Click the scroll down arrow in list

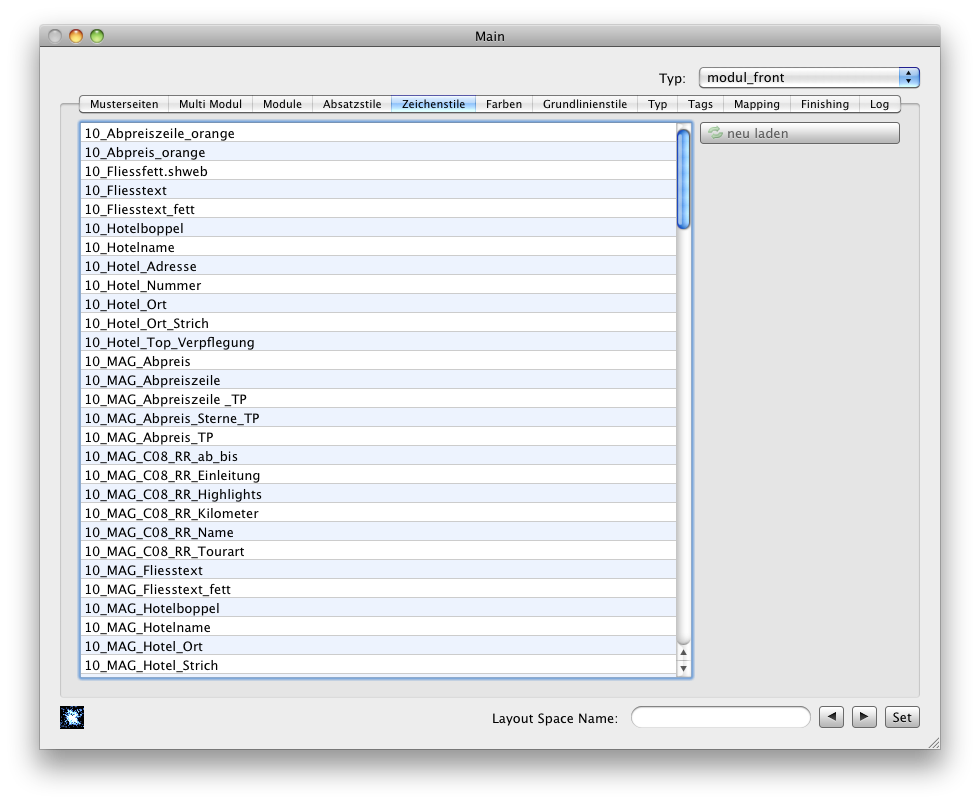click(x=684, y=668)
